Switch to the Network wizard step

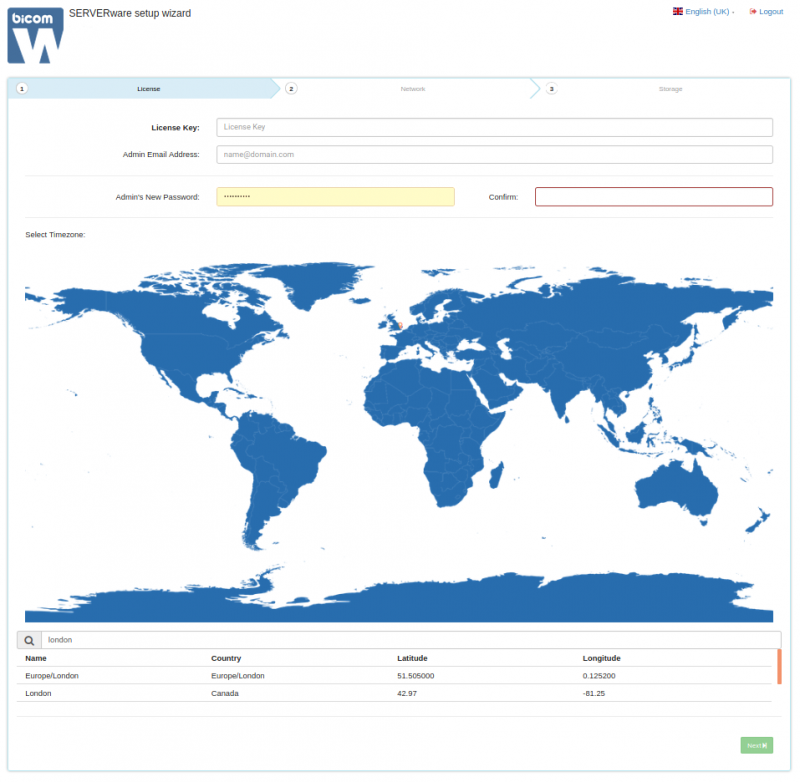click(413, 88)
